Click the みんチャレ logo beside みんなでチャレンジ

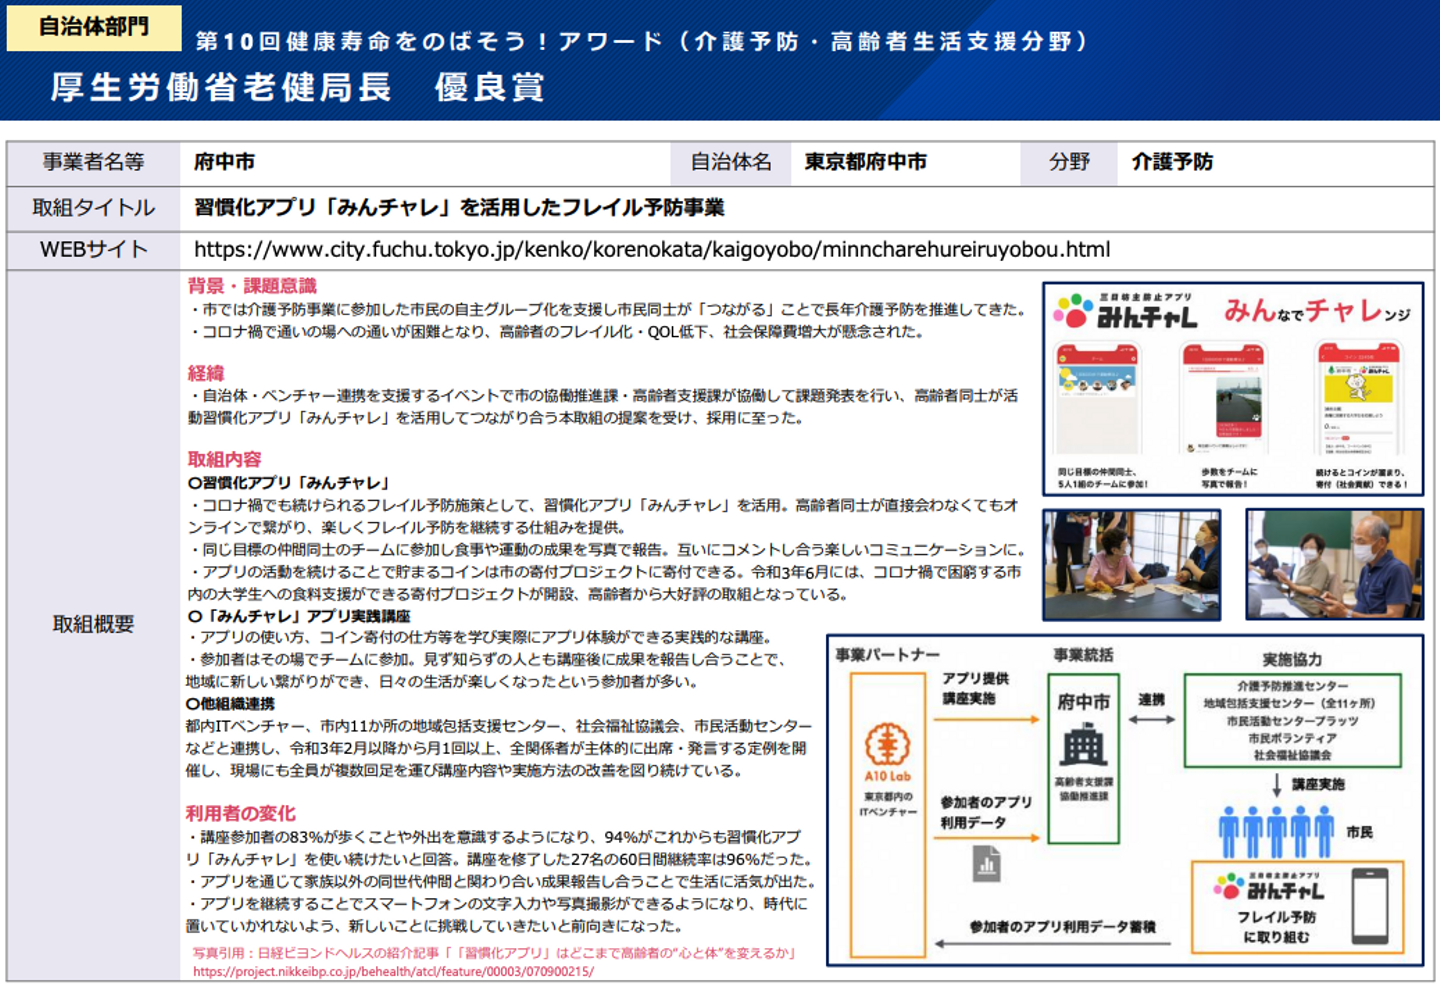1125,312
